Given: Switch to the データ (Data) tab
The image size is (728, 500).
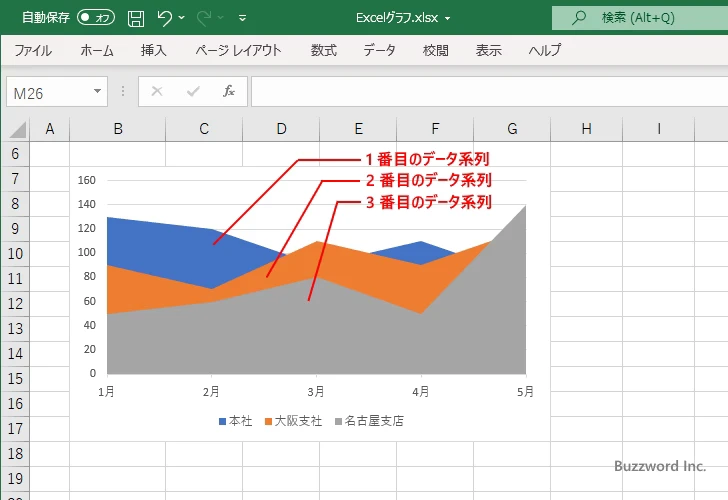Looking at the screenshot, I should point(379,50).
